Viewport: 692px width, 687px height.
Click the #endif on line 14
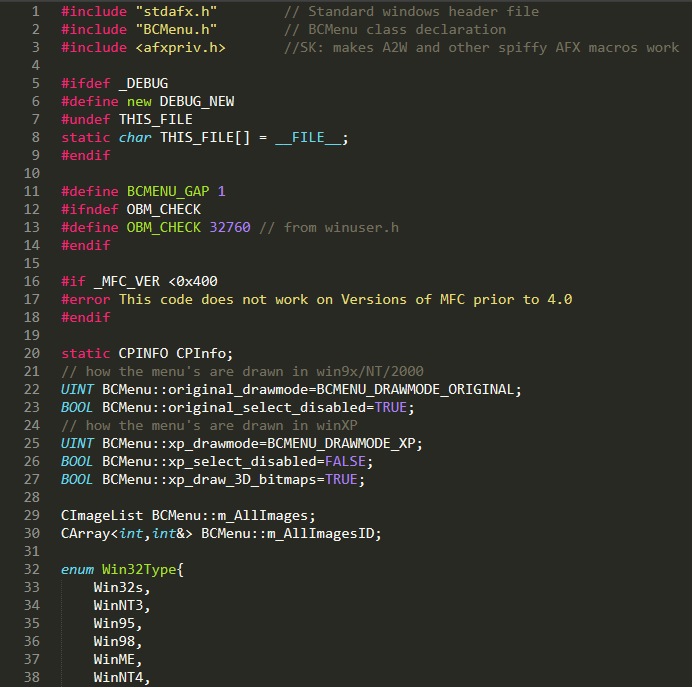click(x=86, y=246)
